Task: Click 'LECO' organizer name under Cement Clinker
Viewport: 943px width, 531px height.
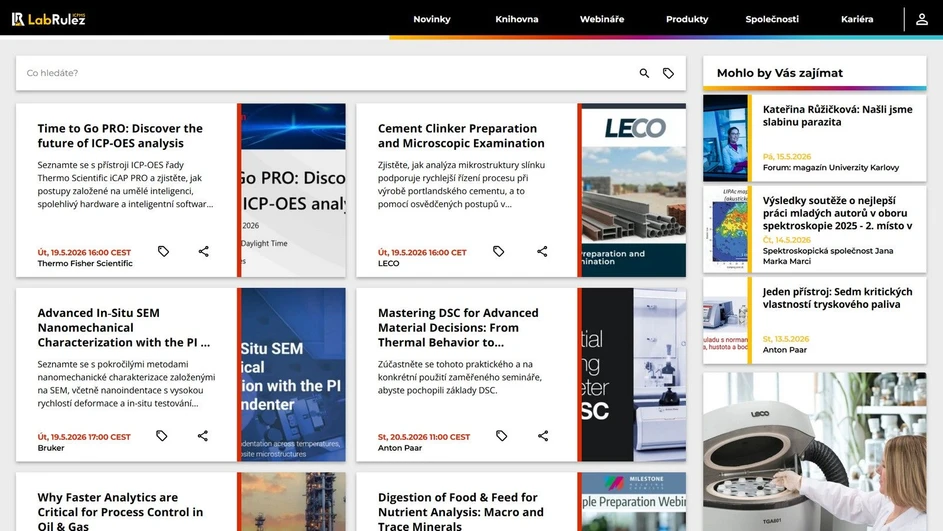Action: (x=389, y=263)
